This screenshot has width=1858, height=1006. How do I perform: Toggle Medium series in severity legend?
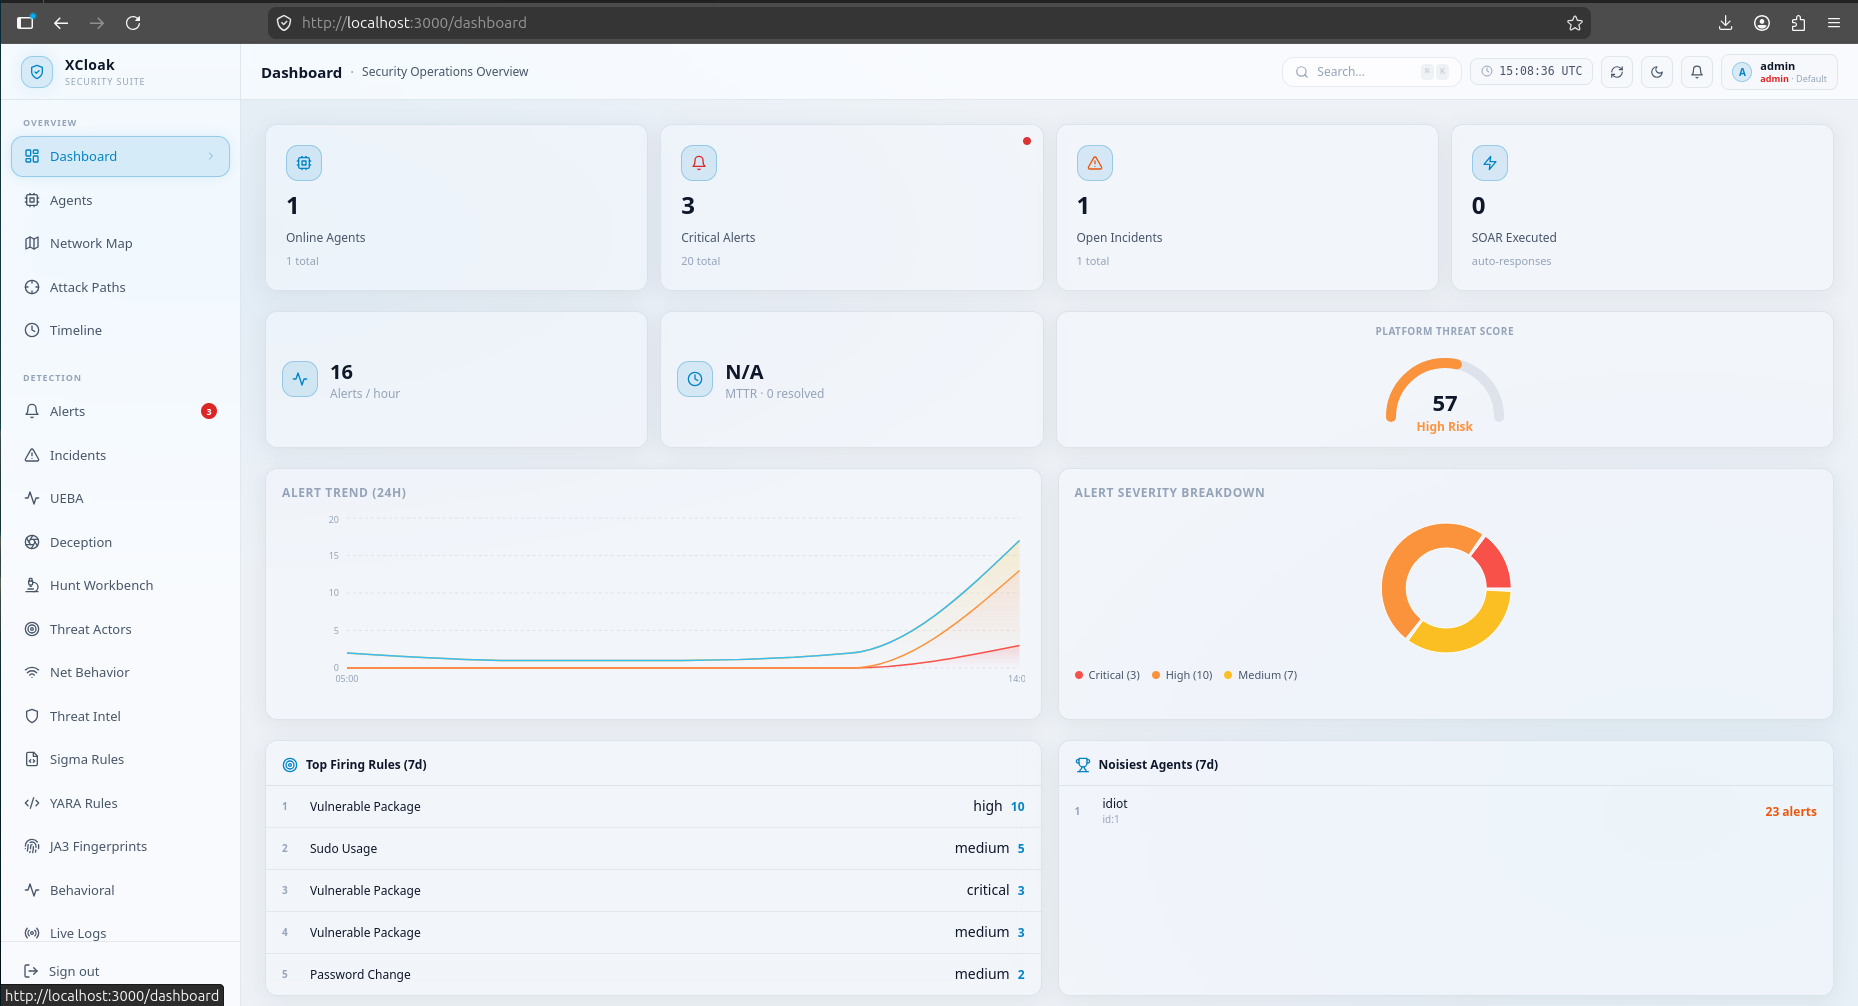point(1260,675)
